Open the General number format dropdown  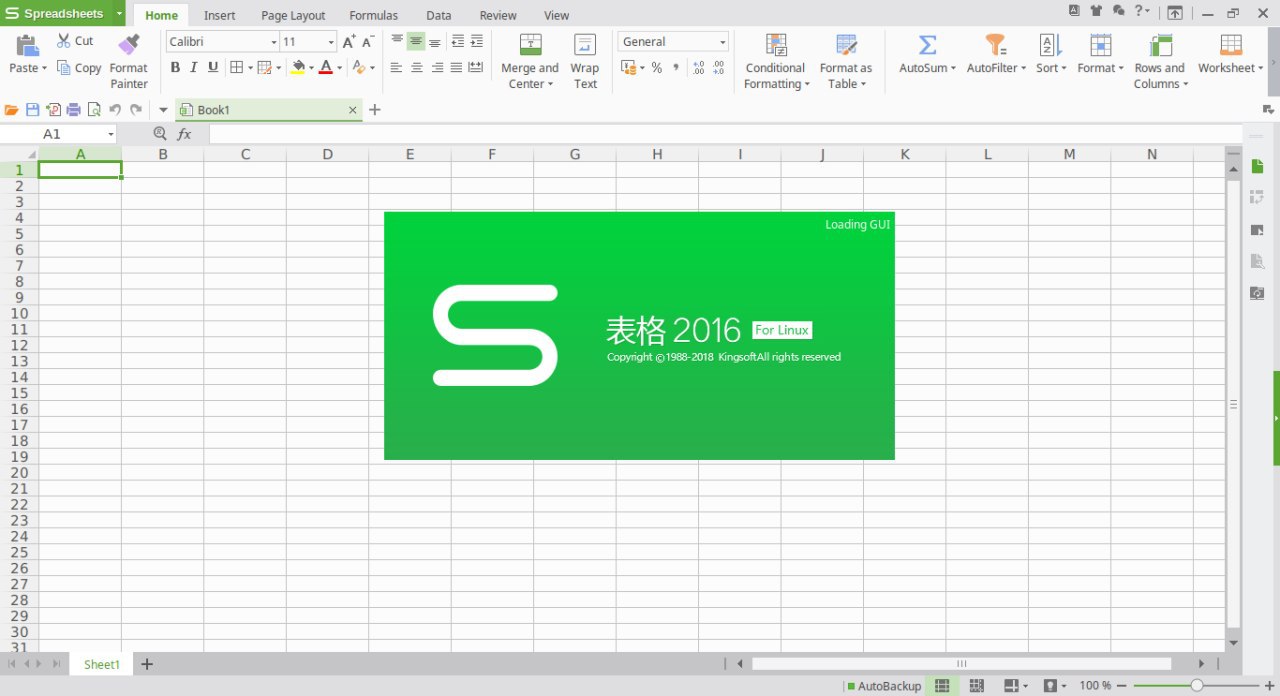[723, 42]
